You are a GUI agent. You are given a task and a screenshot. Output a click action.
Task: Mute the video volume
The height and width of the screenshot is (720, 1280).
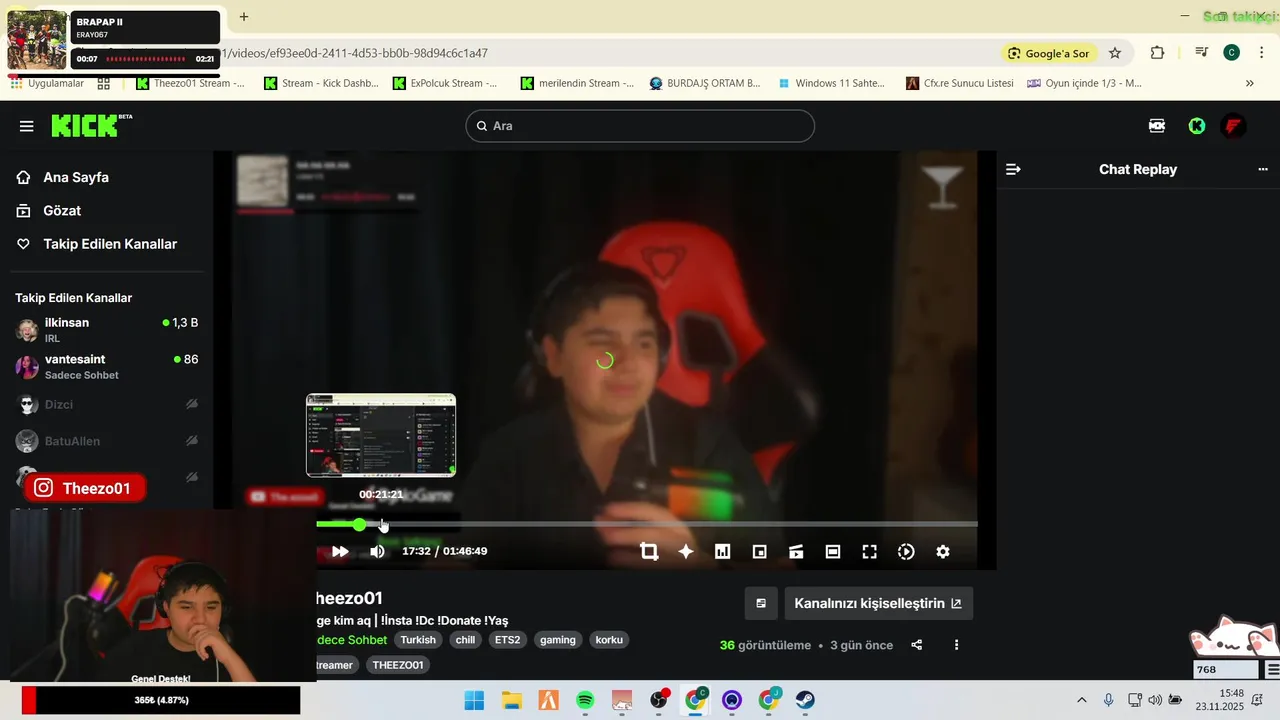[377, 551]
